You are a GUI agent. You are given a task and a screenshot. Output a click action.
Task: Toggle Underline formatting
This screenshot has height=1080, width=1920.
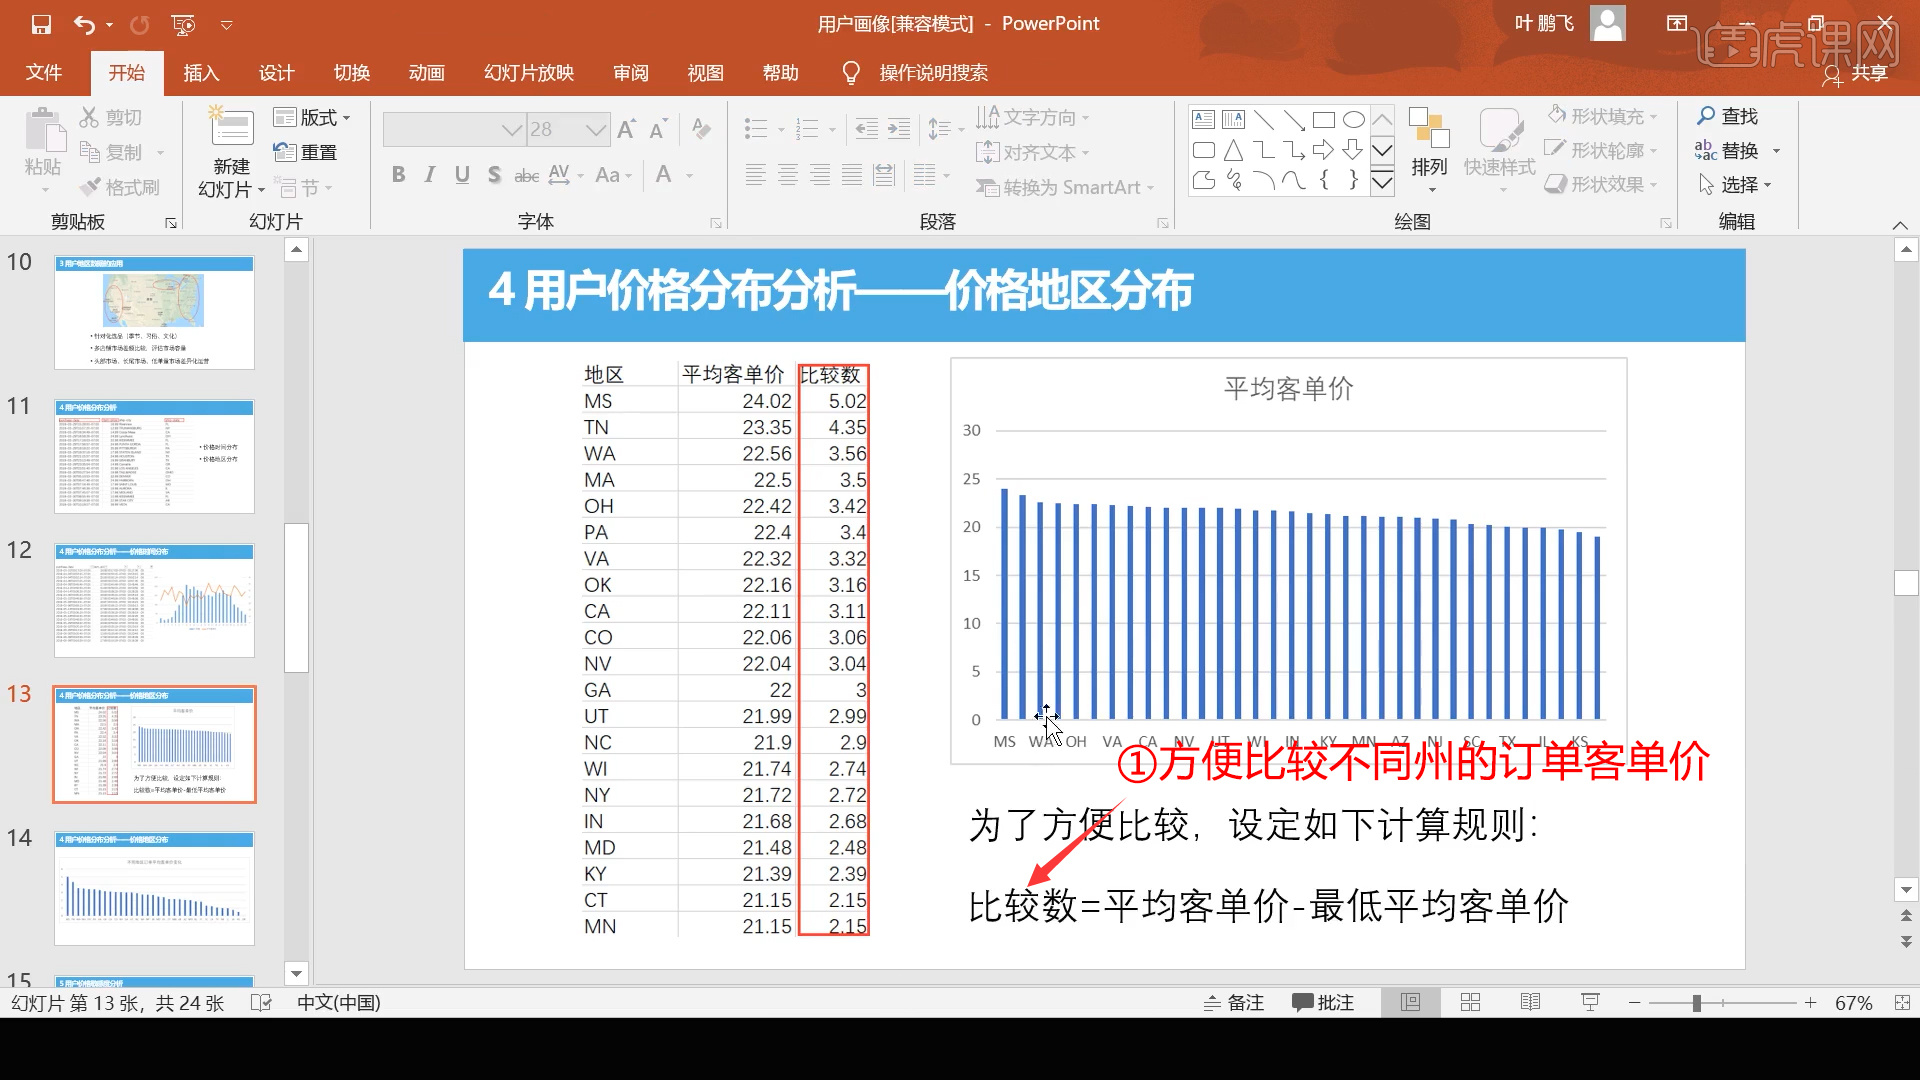pyautogui.click(x=462, y=175)
